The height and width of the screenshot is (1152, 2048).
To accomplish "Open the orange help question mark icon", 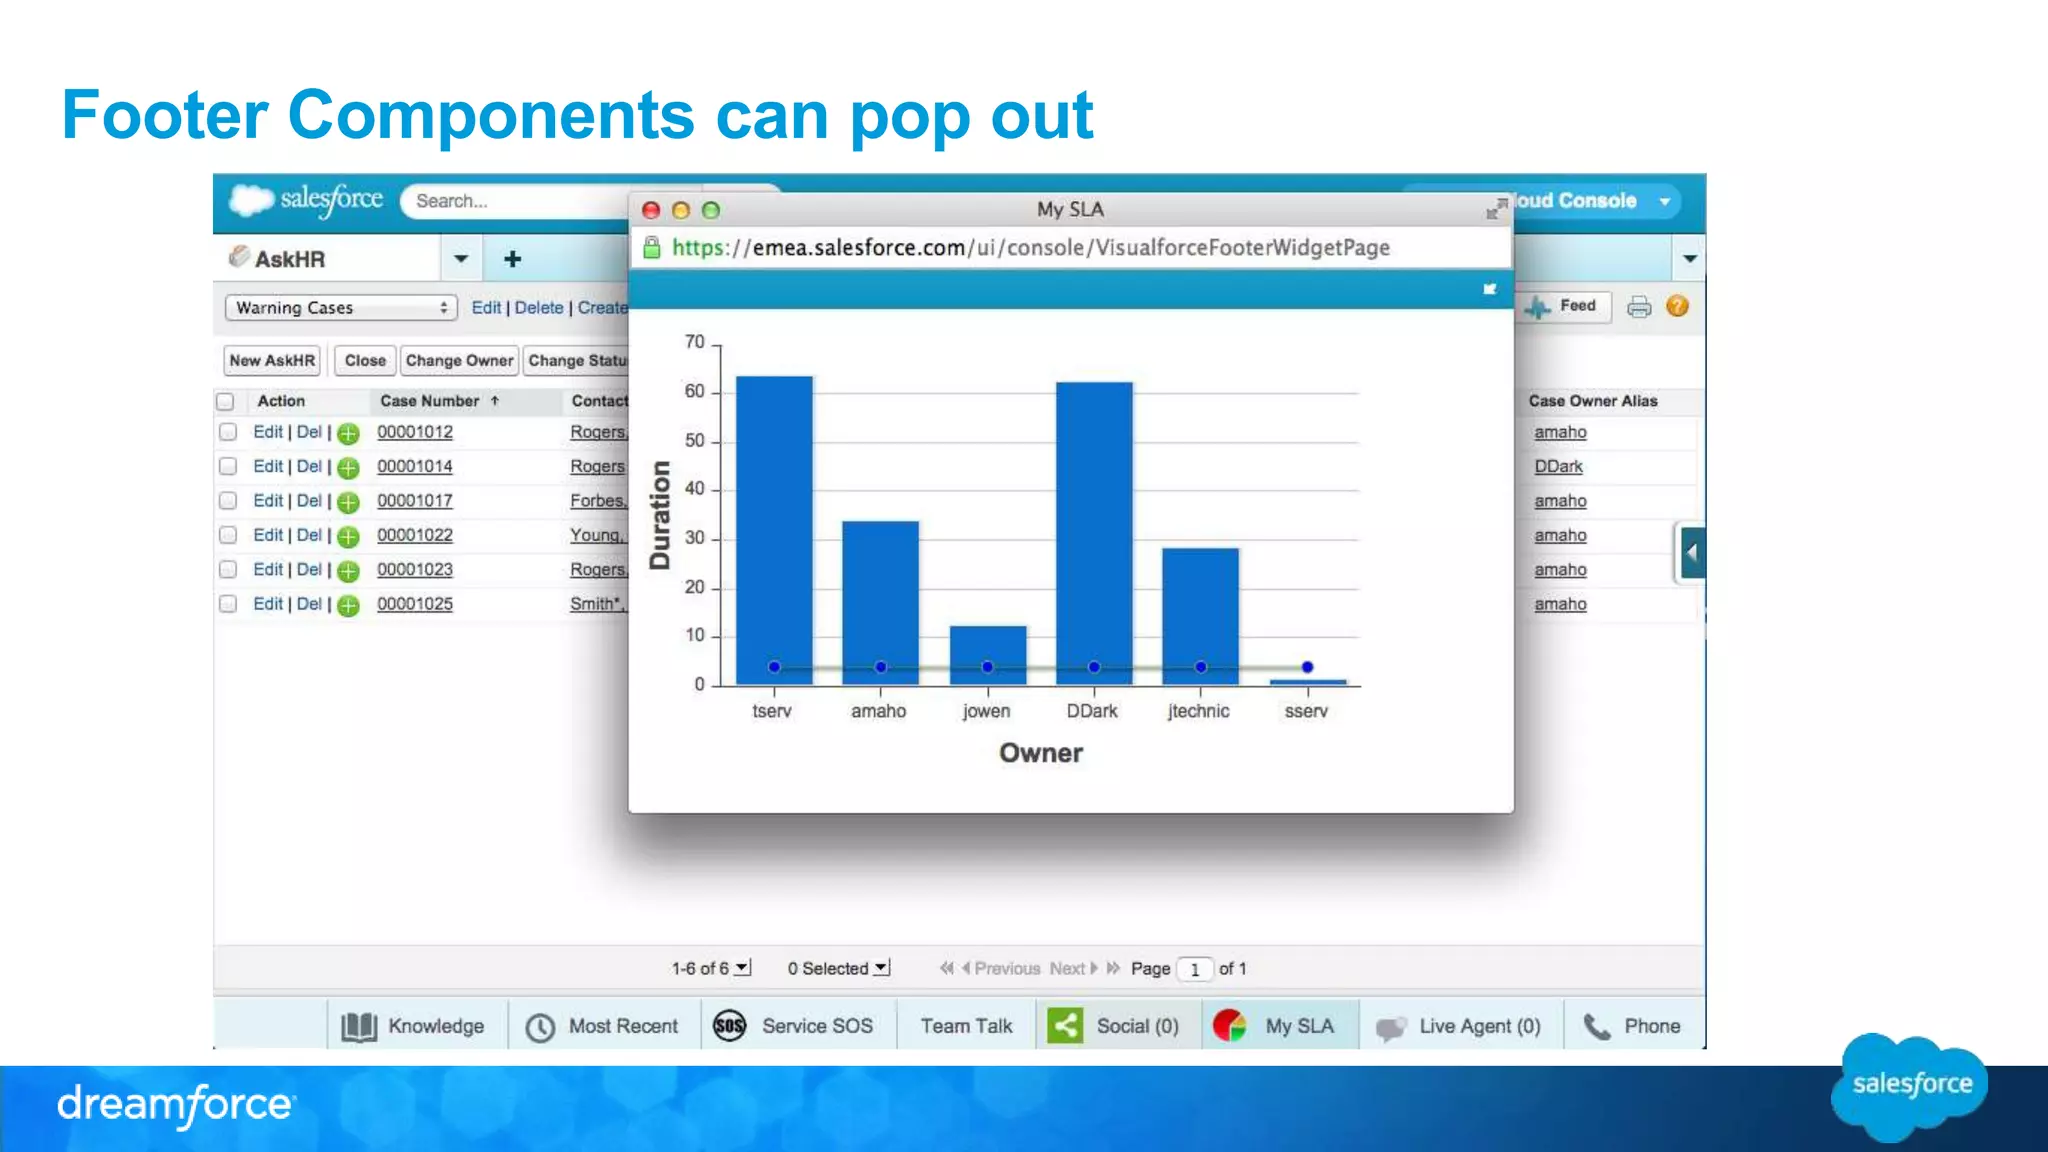I will click(1678, 306).
